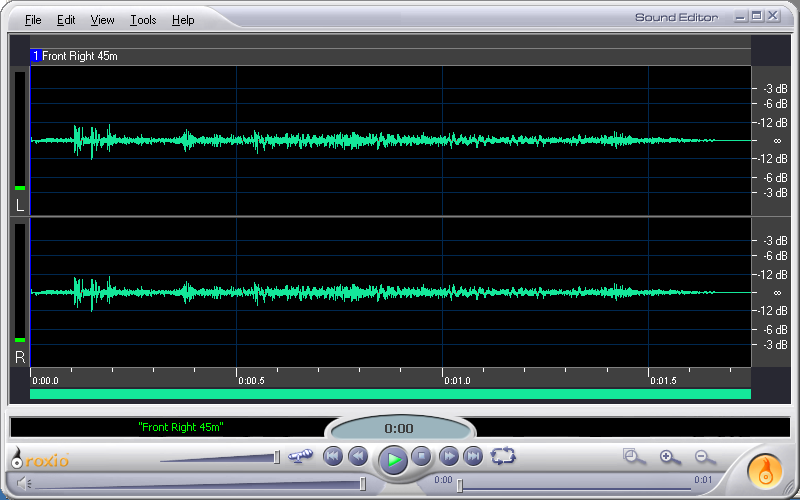Click the playback position slider handle

pyautogui.click(x=459, y=486)
